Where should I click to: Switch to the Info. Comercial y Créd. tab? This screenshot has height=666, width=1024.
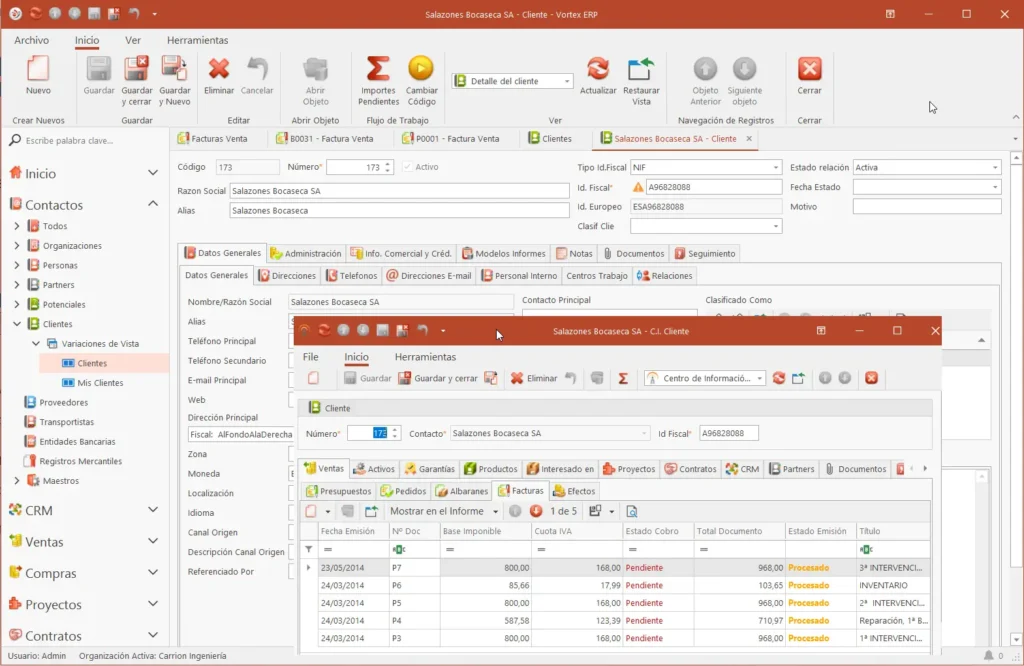coord(401,253)
